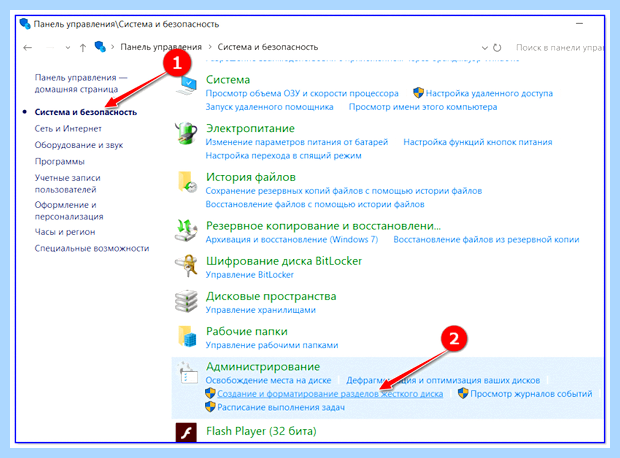The height and width of the screenshot is (458, 620).
Task: Click shield icon beside Расписание выполнения задач
Action: [210, 407]
